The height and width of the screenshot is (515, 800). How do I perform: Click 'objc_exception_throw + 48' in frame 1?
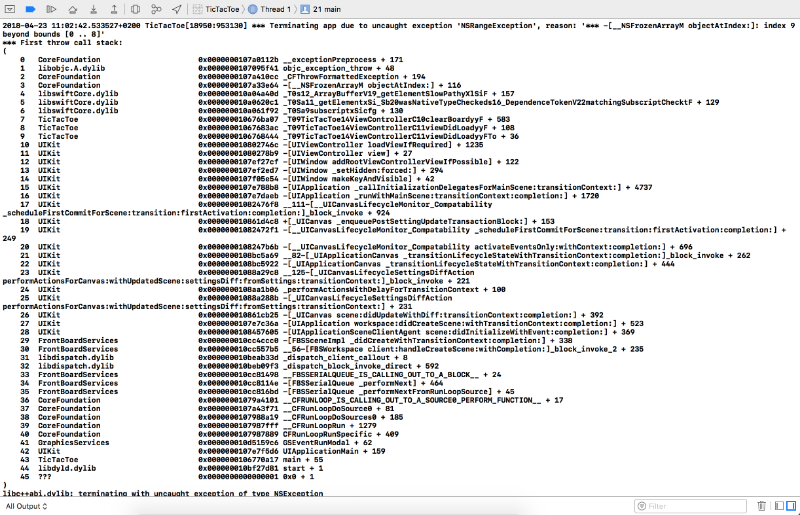click(x=338, y=68)
